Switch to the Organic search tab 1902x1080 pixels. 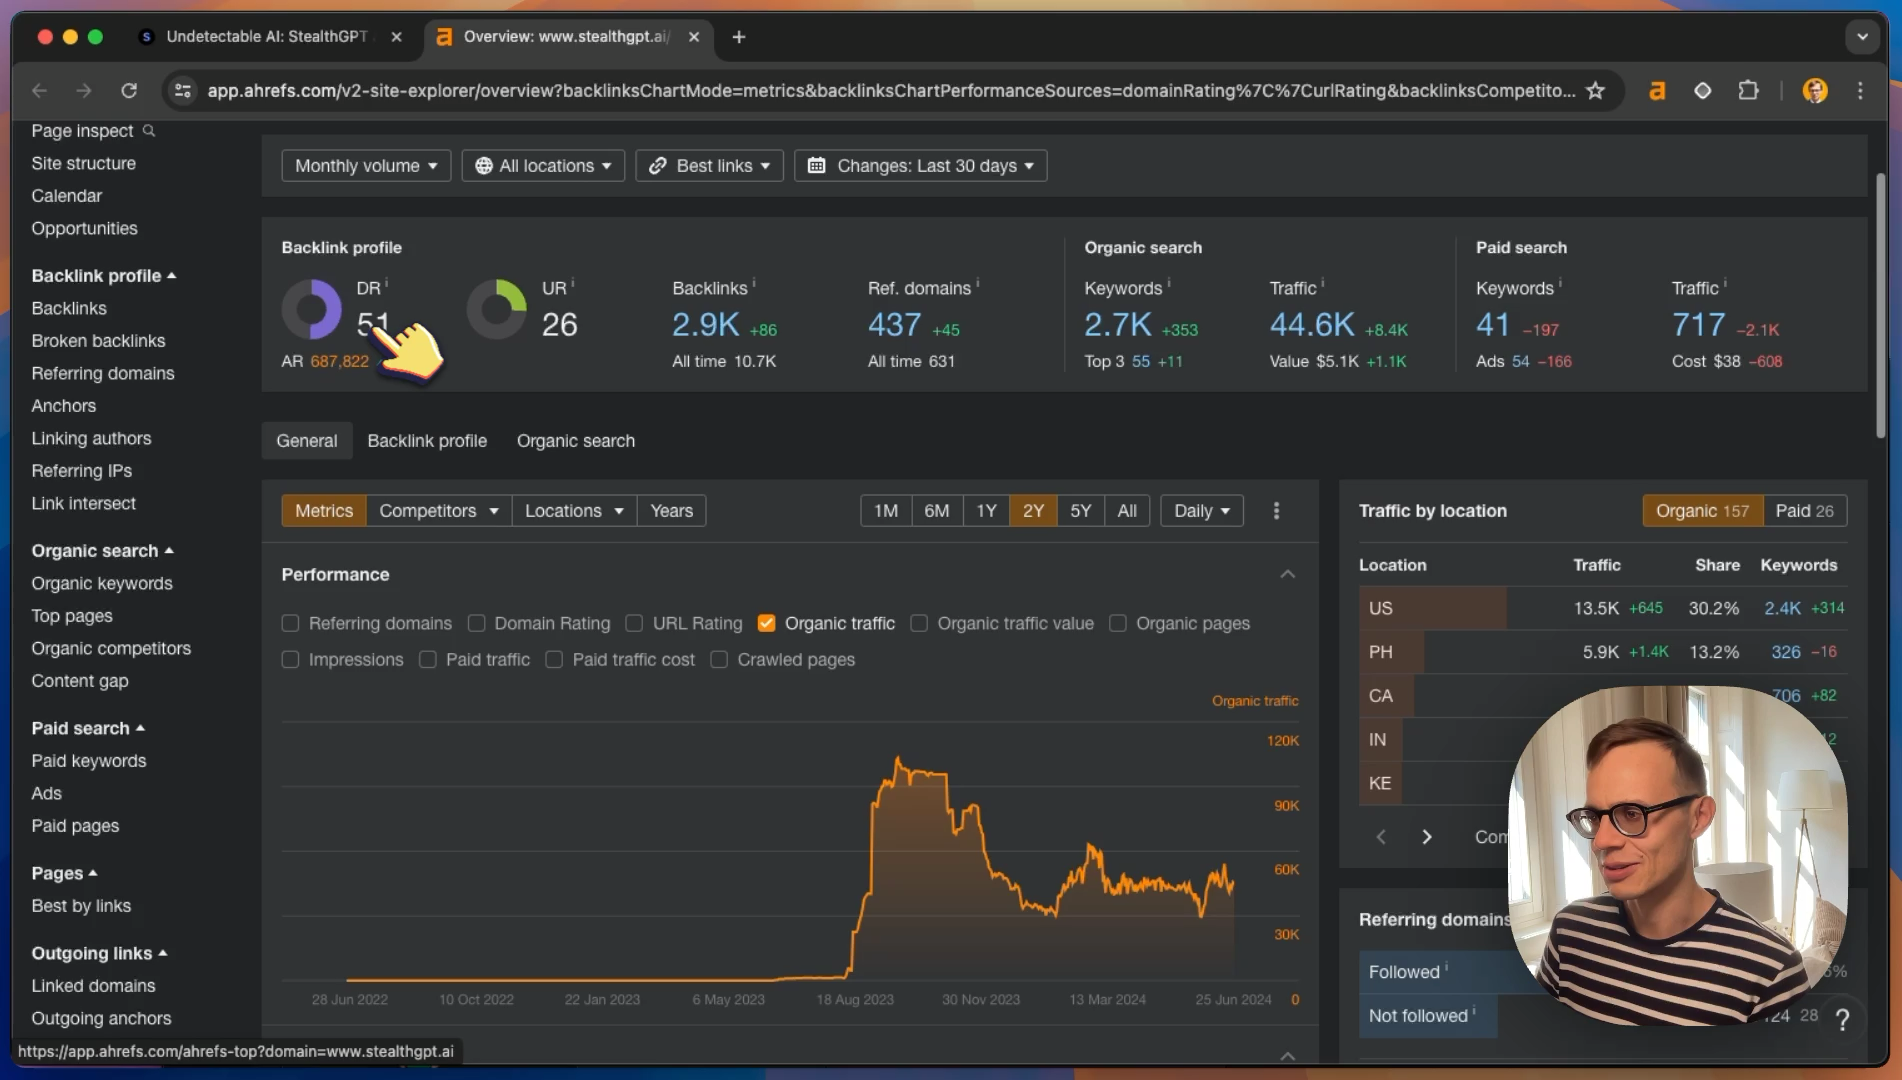point(576,441)
